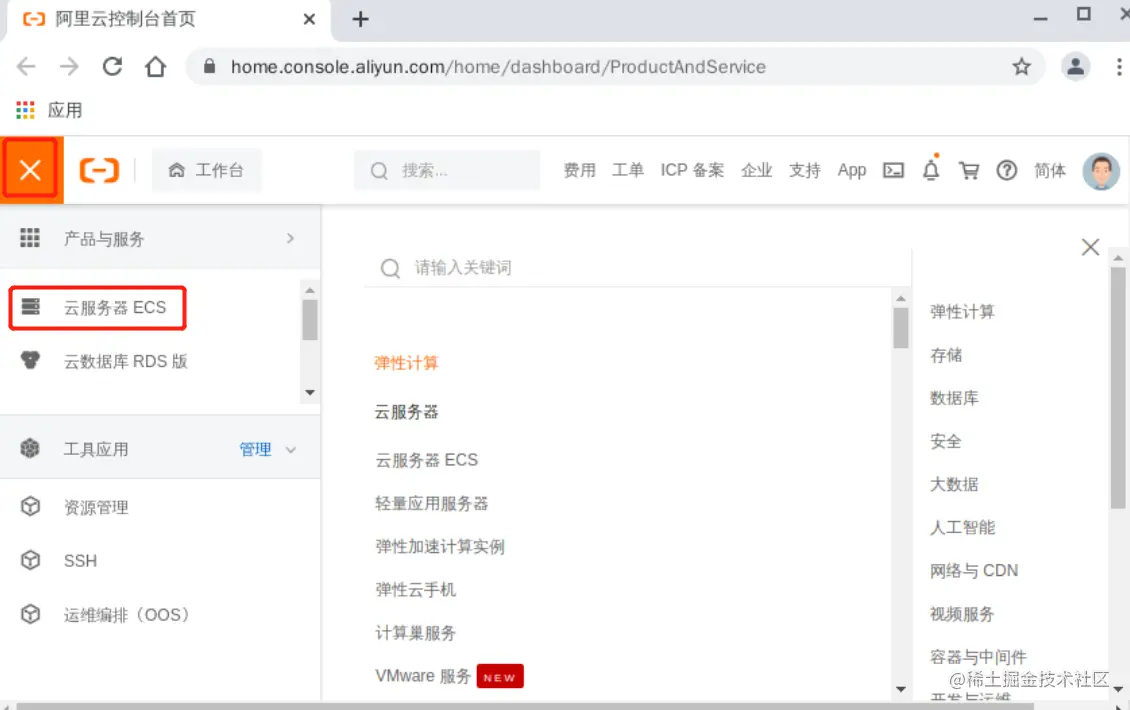The width and height of the screenshot is (1130, 710).
Task: Open the 企业 enterprise menu
Action: point(757,170)
